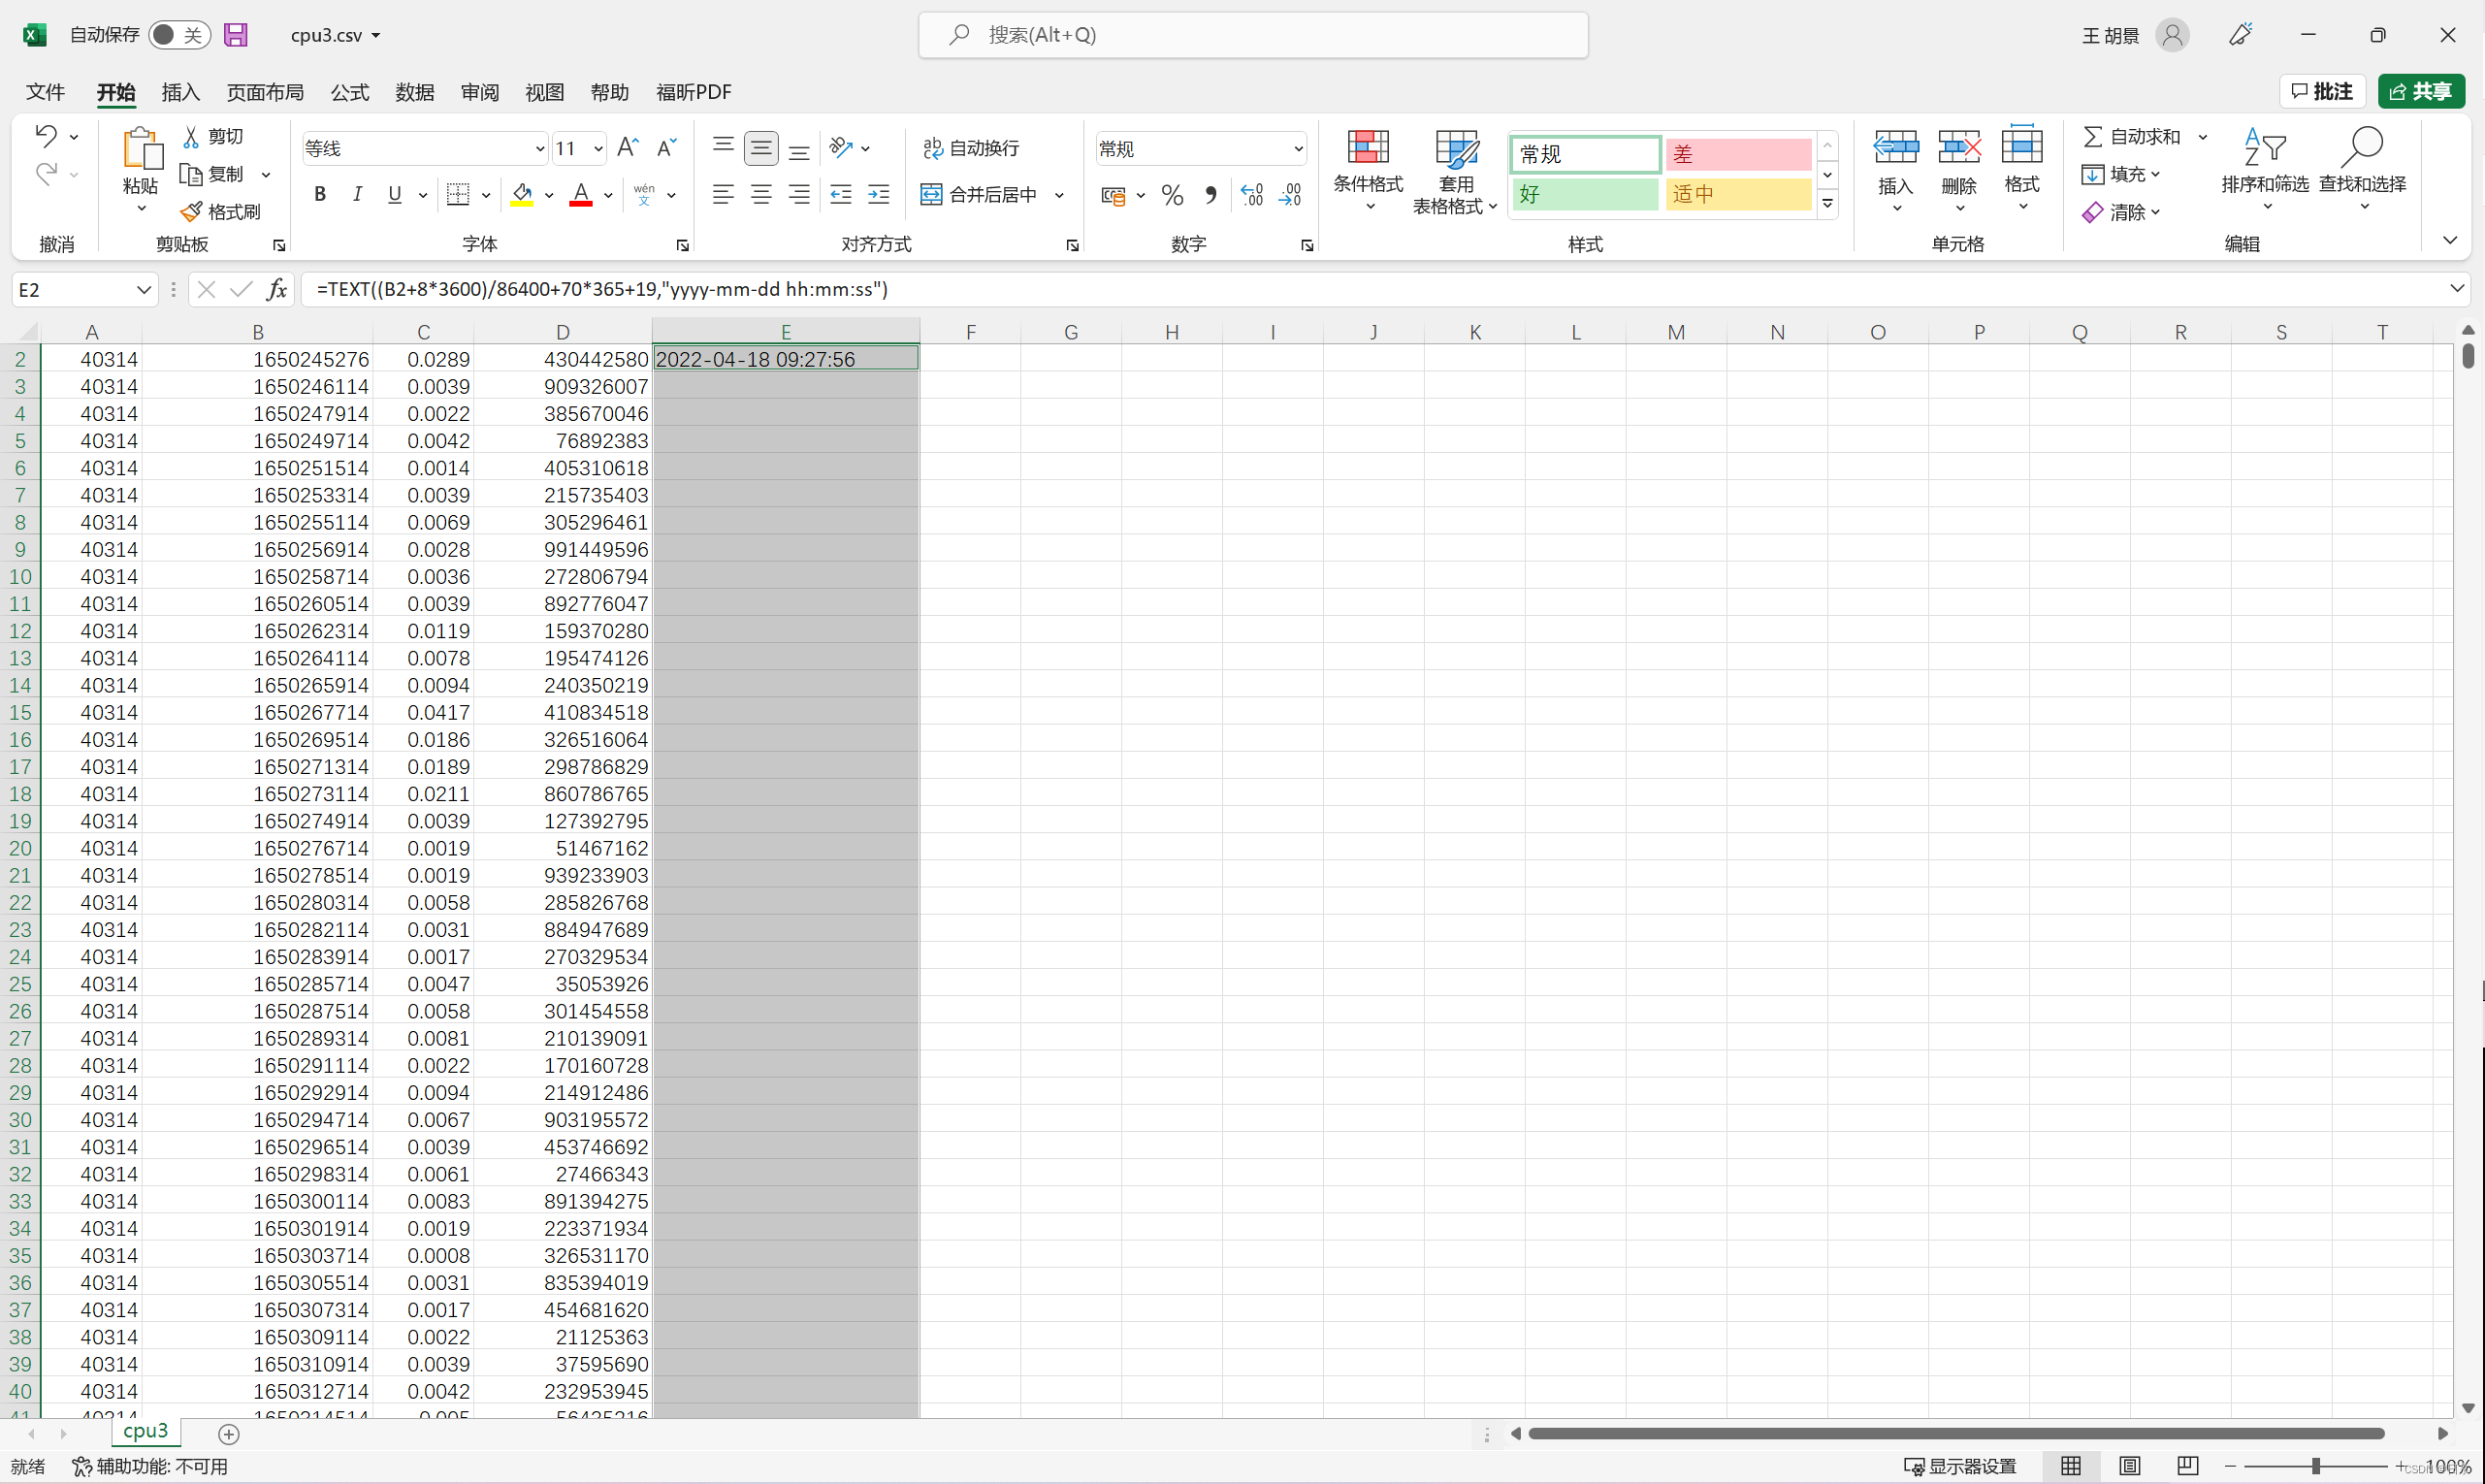Toggle the AutoSave switch
2485x1484 pixels.
178,35
